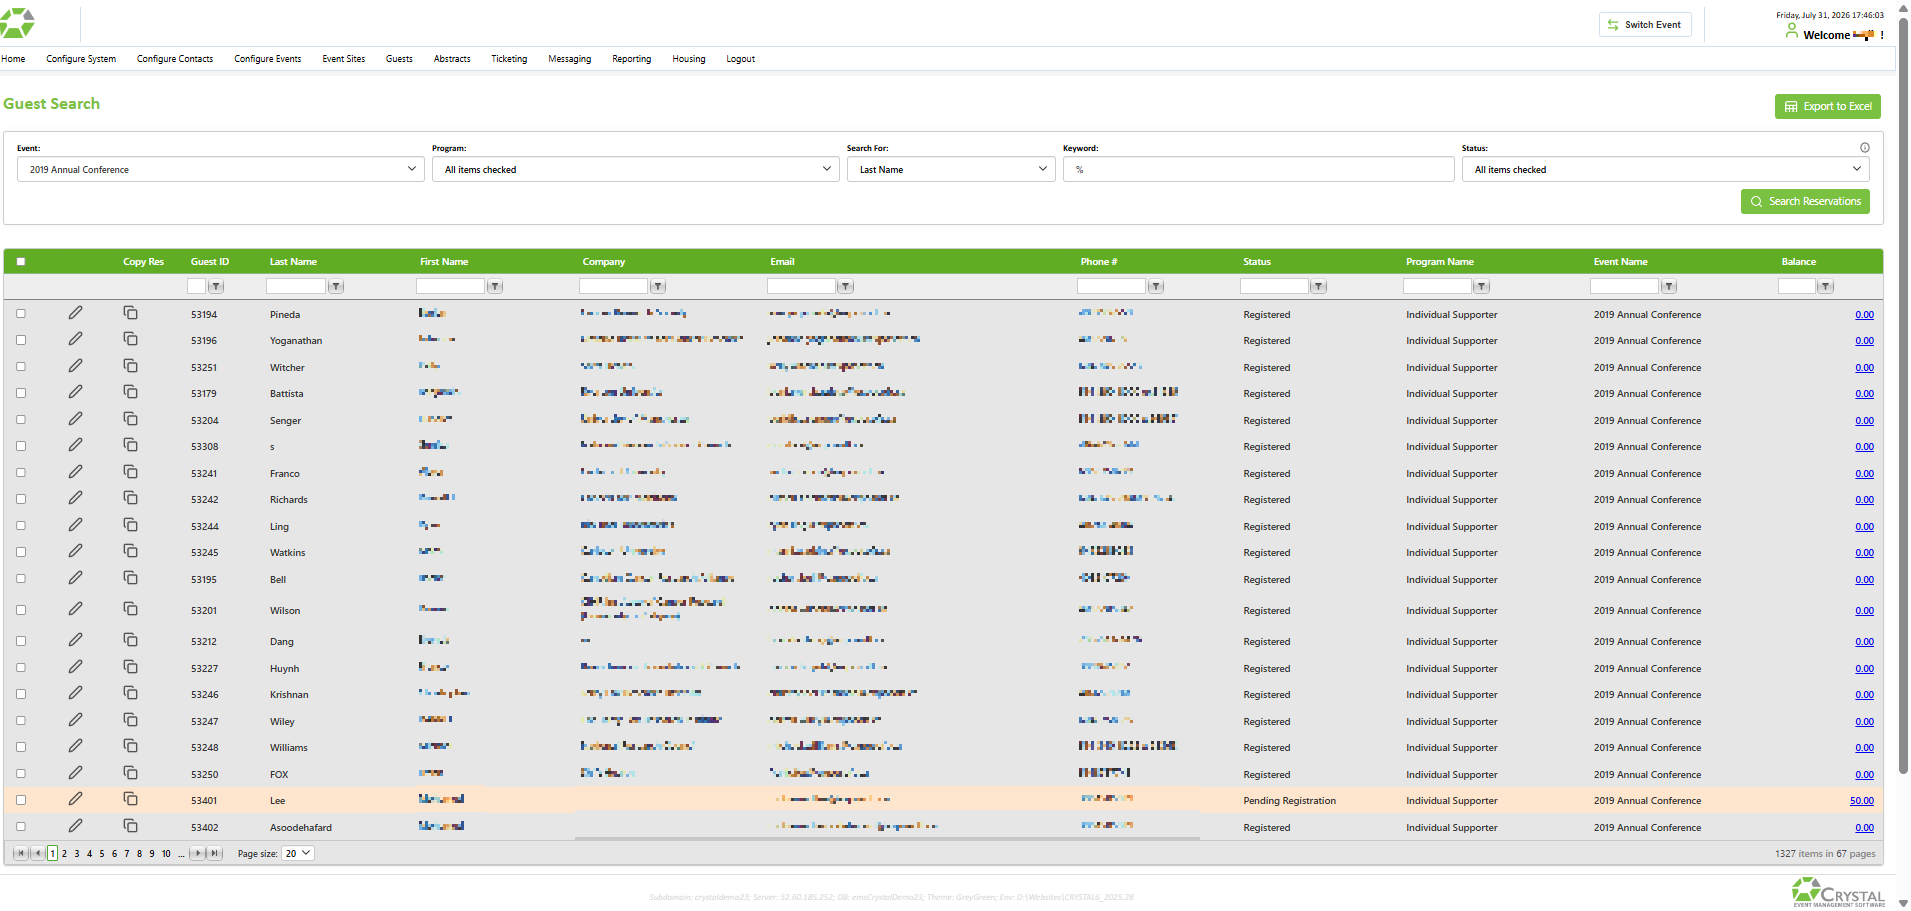Click the Export to Excel button
The height and width of the screenshot is (911, 1911).
click(1827, 106)
